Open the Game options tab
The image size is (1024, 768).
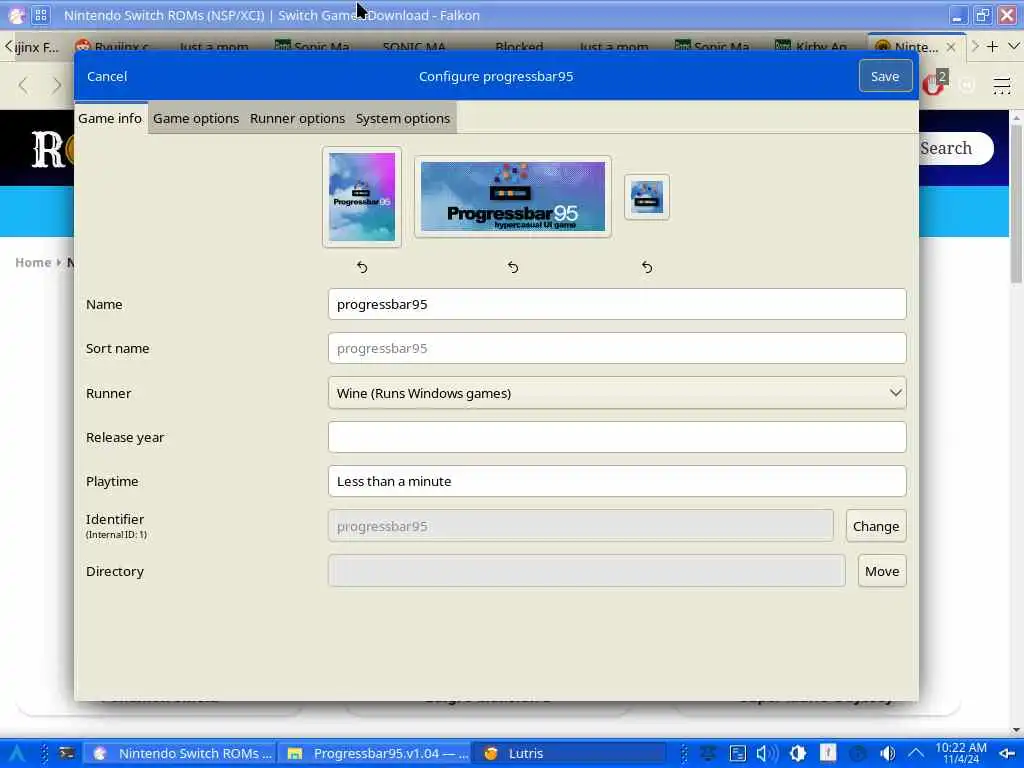click(x=196, y=118)
